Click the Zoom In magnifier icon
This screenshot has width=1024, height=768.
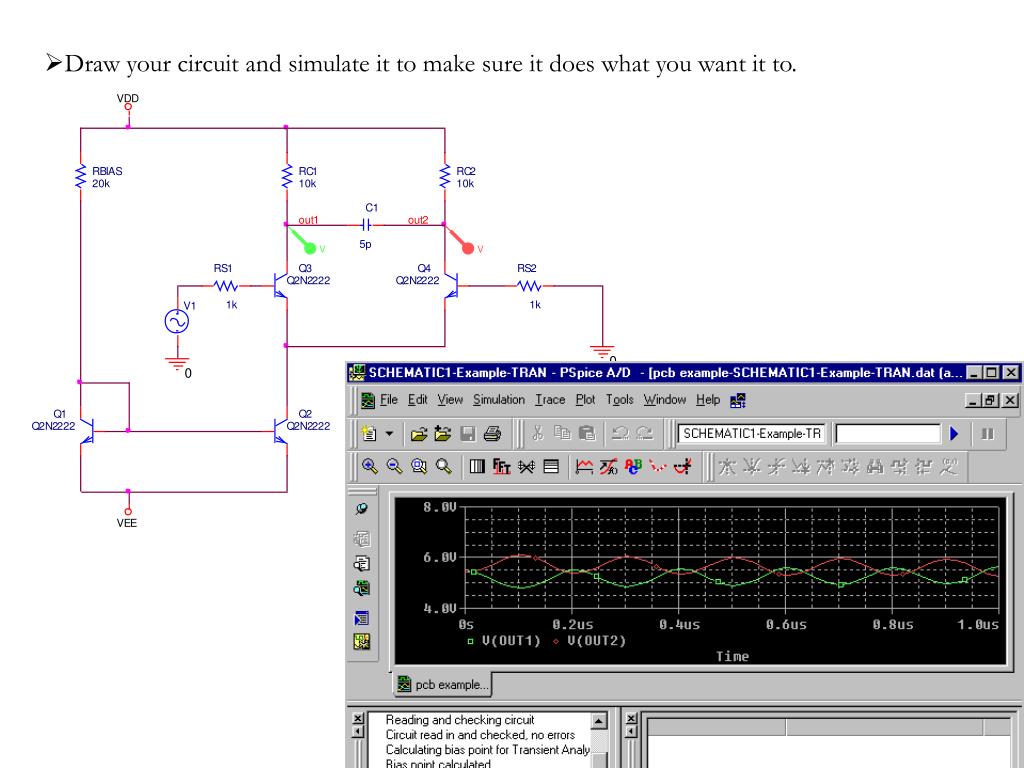tap(370, 466)
